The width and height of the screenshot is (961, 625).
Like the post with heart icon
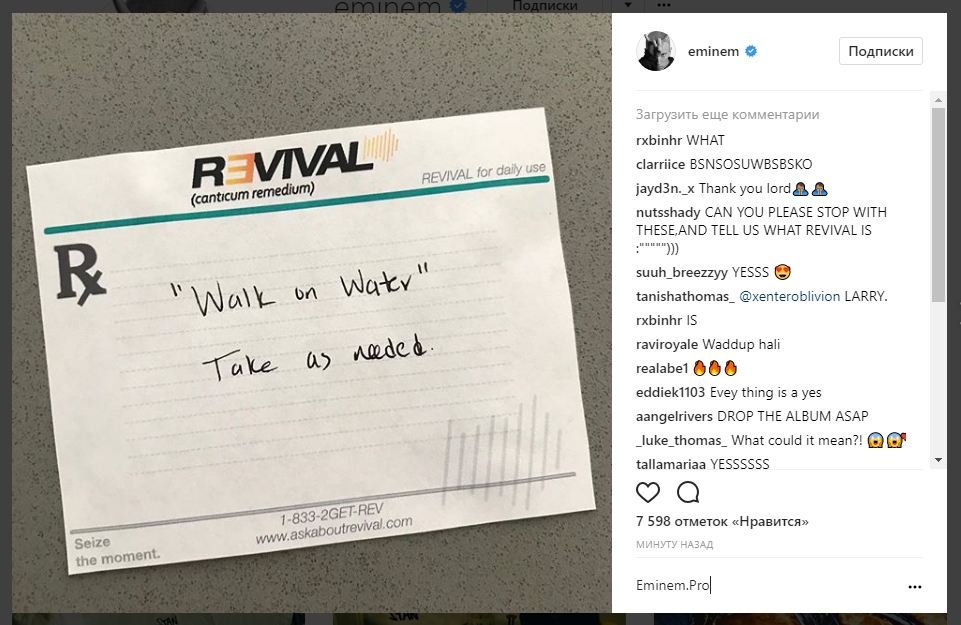pos(648,492)
